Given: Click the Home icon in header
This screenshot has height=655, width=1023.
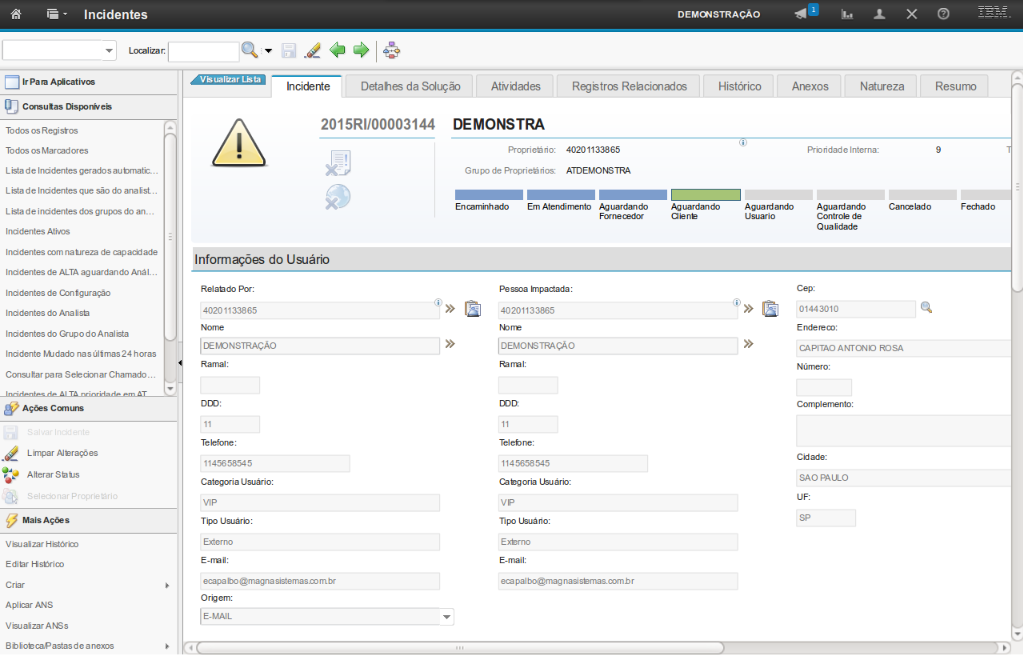Looking at the screenshot, I should (16, 14).
